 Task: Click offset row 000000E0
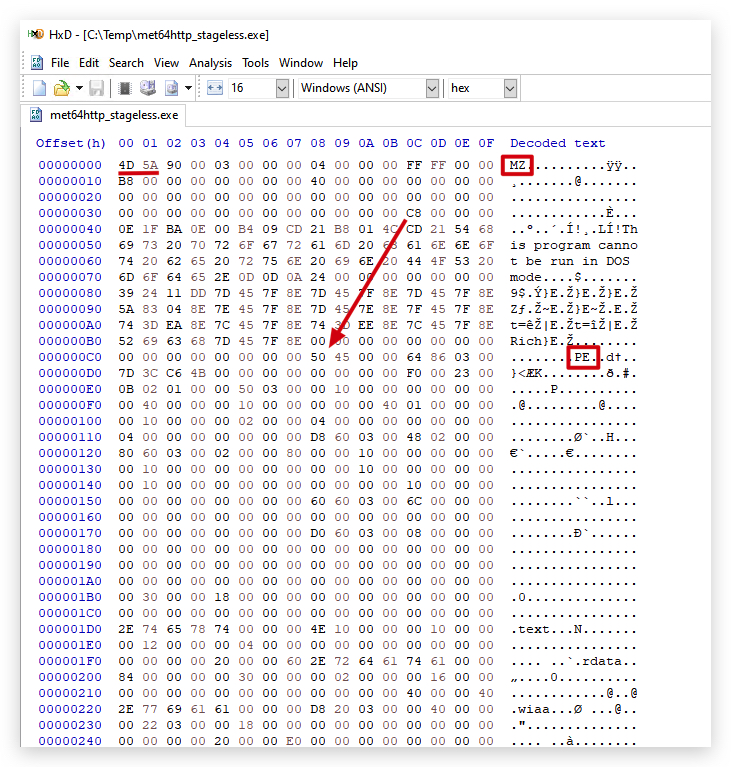70,389
